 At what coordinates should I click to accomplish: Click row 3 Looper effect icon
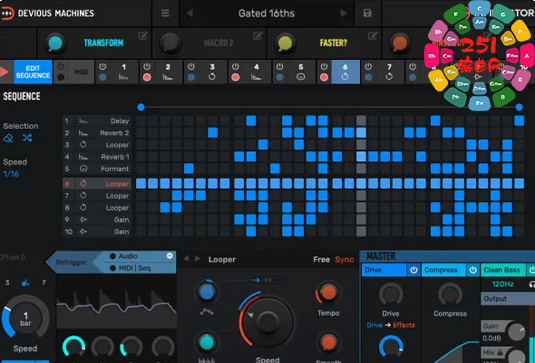[x=83, y=145]
